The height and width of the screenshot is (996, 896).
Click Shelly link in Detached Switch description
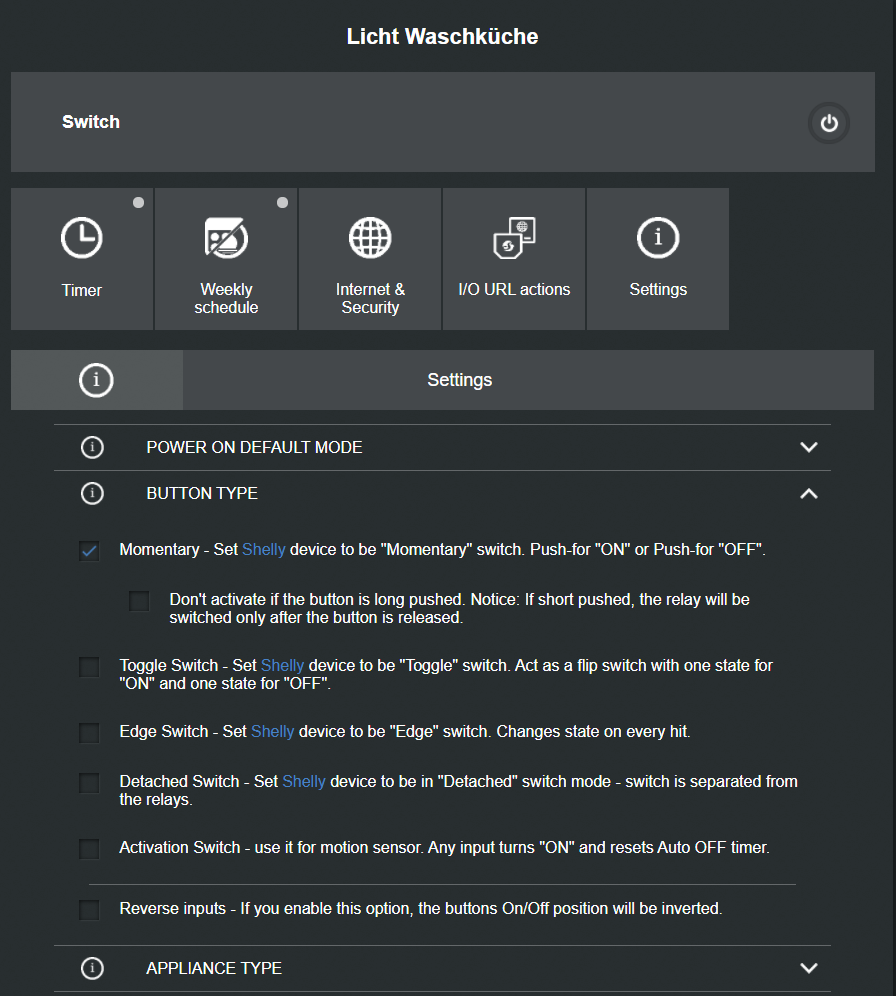(x=304, y=781)
